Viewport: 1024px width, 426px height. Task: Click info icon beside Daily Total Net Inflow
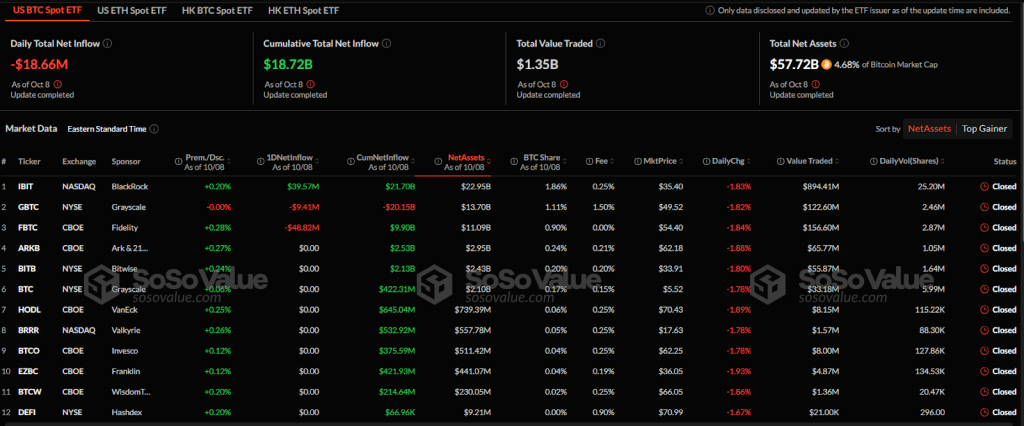click(x=108, y=44)
